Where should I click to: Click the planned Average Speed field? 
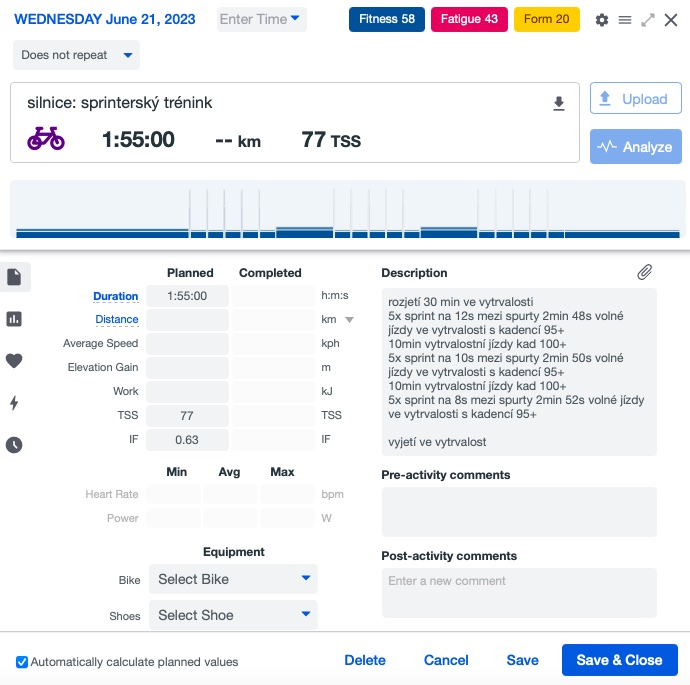[x=187, y=344]
